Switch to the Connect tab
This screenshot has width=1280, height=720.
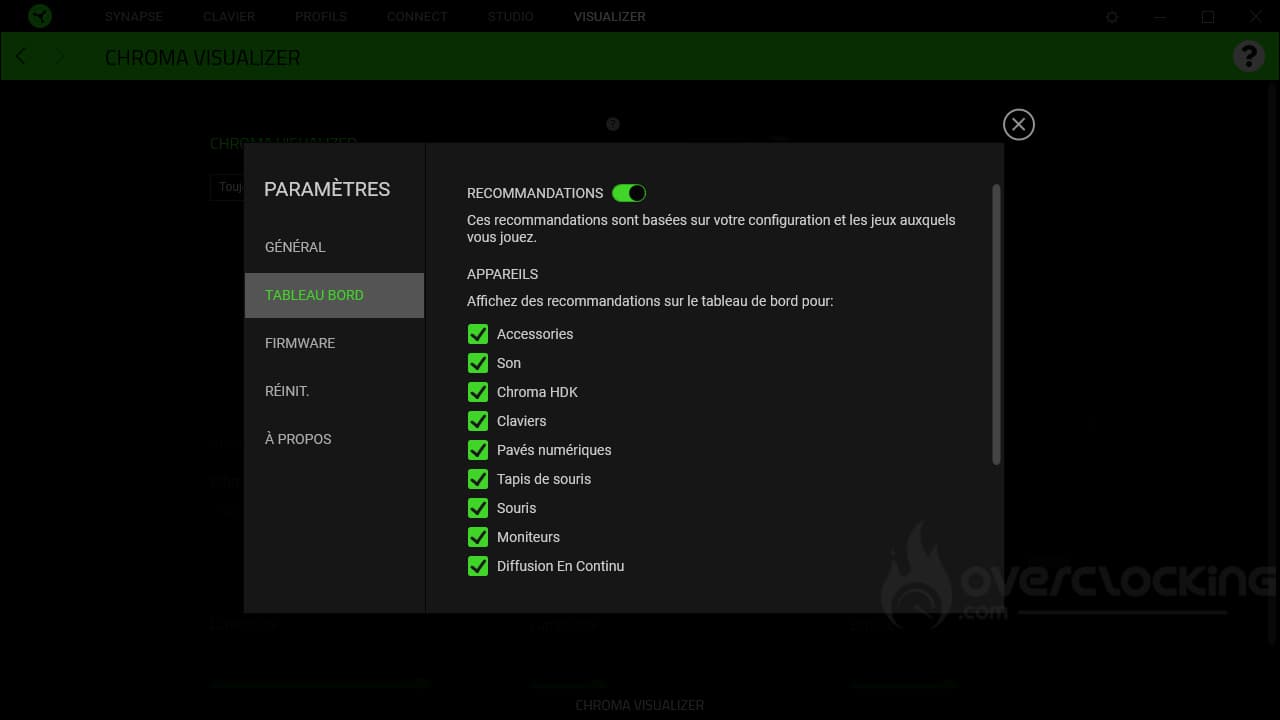(417, 17)
